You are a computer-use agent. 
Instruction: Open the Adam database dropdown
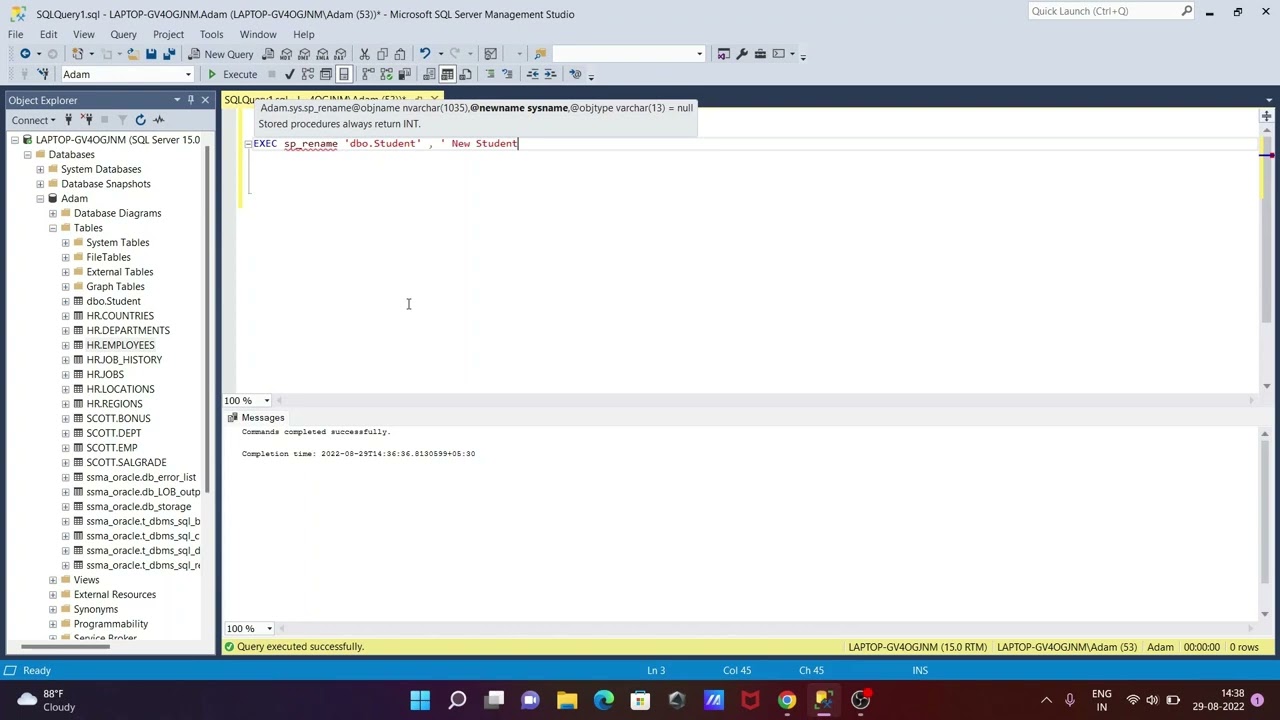(x=188, y=74)
